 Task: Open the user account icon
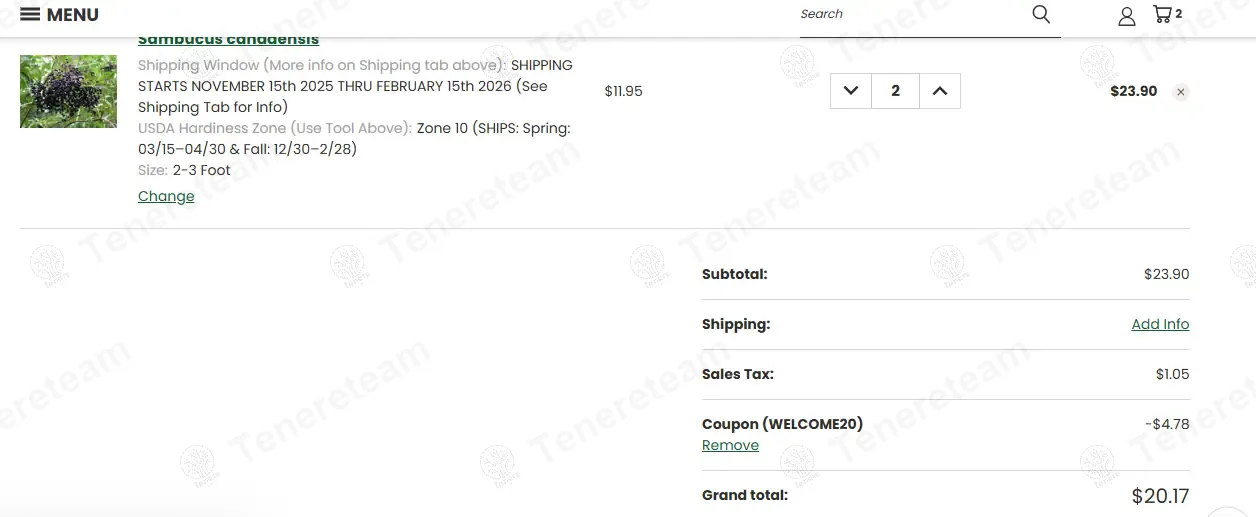[x=1127, y=16]
